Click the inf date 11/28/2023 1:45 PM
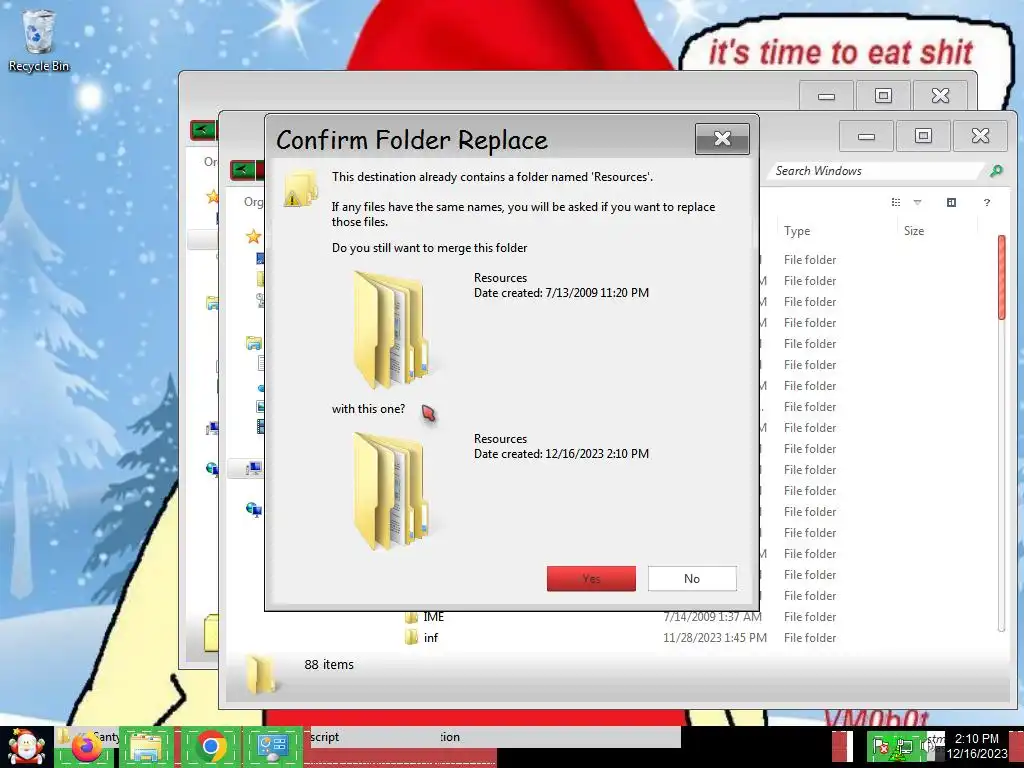This screenshot has height=768, width=1024. pos(714,637)
